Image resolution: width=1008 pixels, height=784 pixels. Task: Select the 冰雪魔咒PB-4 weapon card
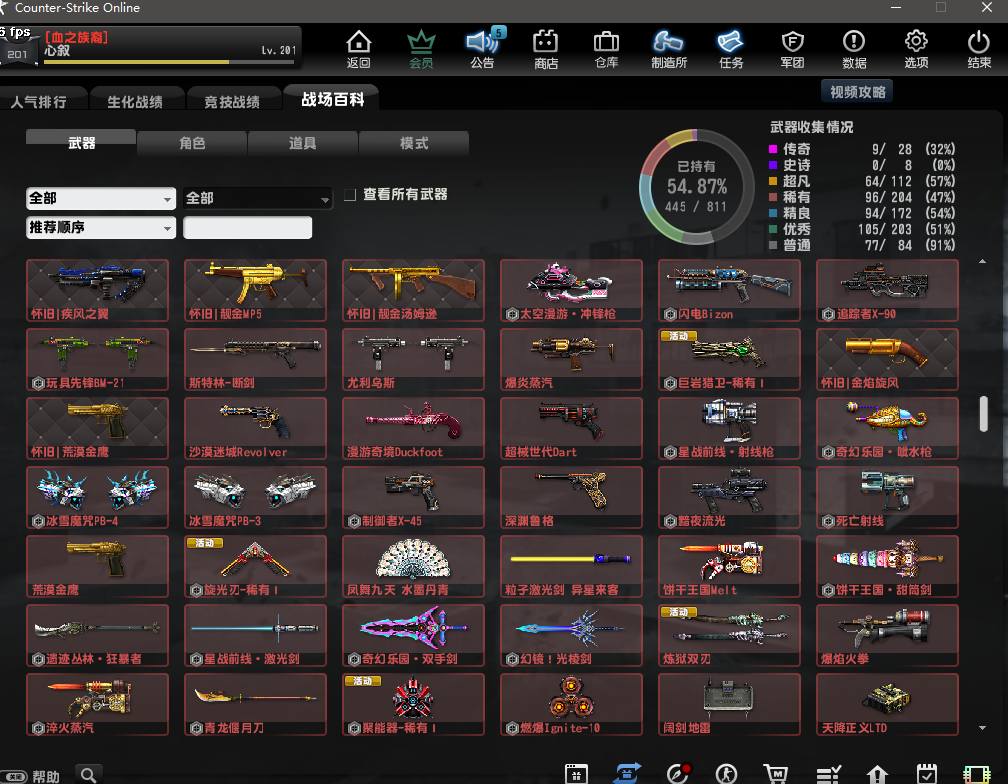click(97, 497)
